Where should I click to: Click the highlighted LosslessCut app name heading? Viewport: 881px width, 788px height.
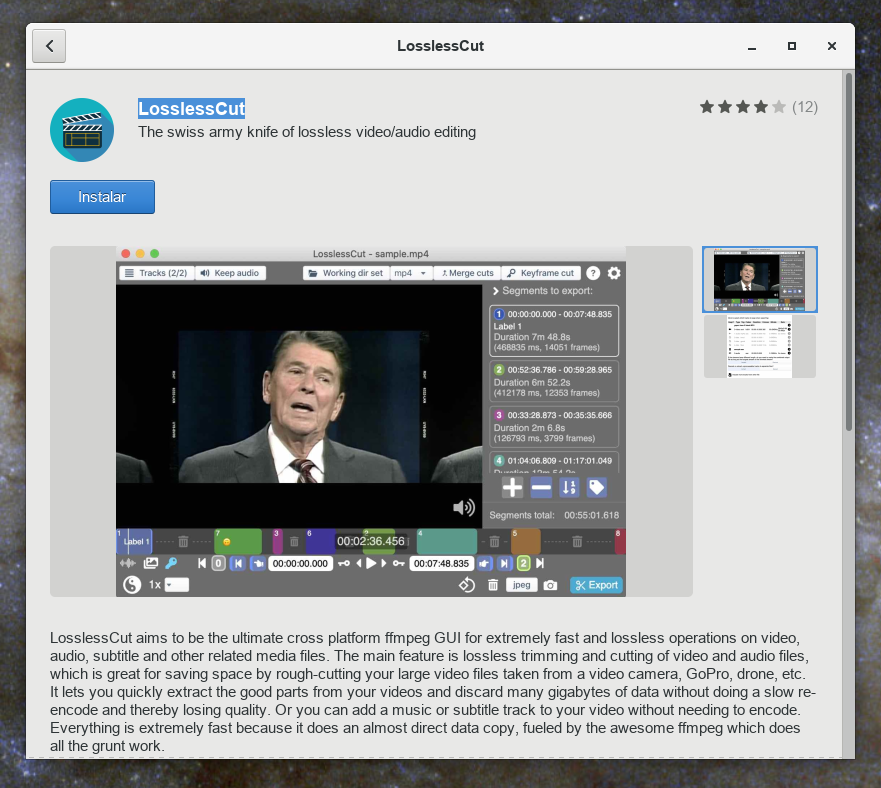pyautogui.click(x=192, y=108)
